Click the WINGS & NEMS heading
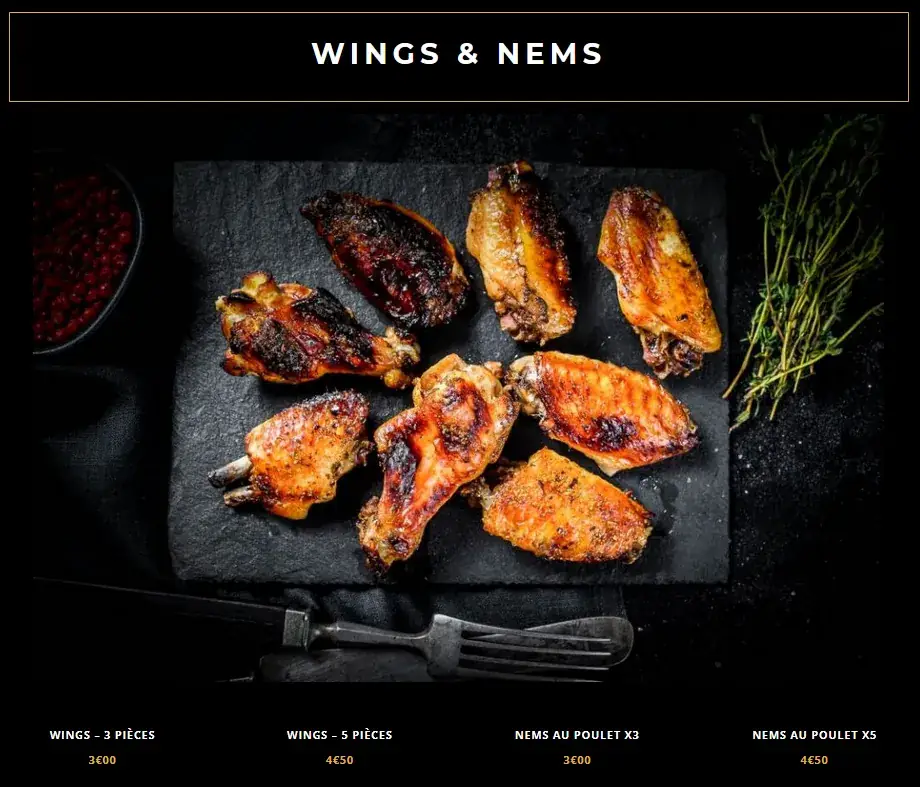920x787 pixels. coord(457,53)
